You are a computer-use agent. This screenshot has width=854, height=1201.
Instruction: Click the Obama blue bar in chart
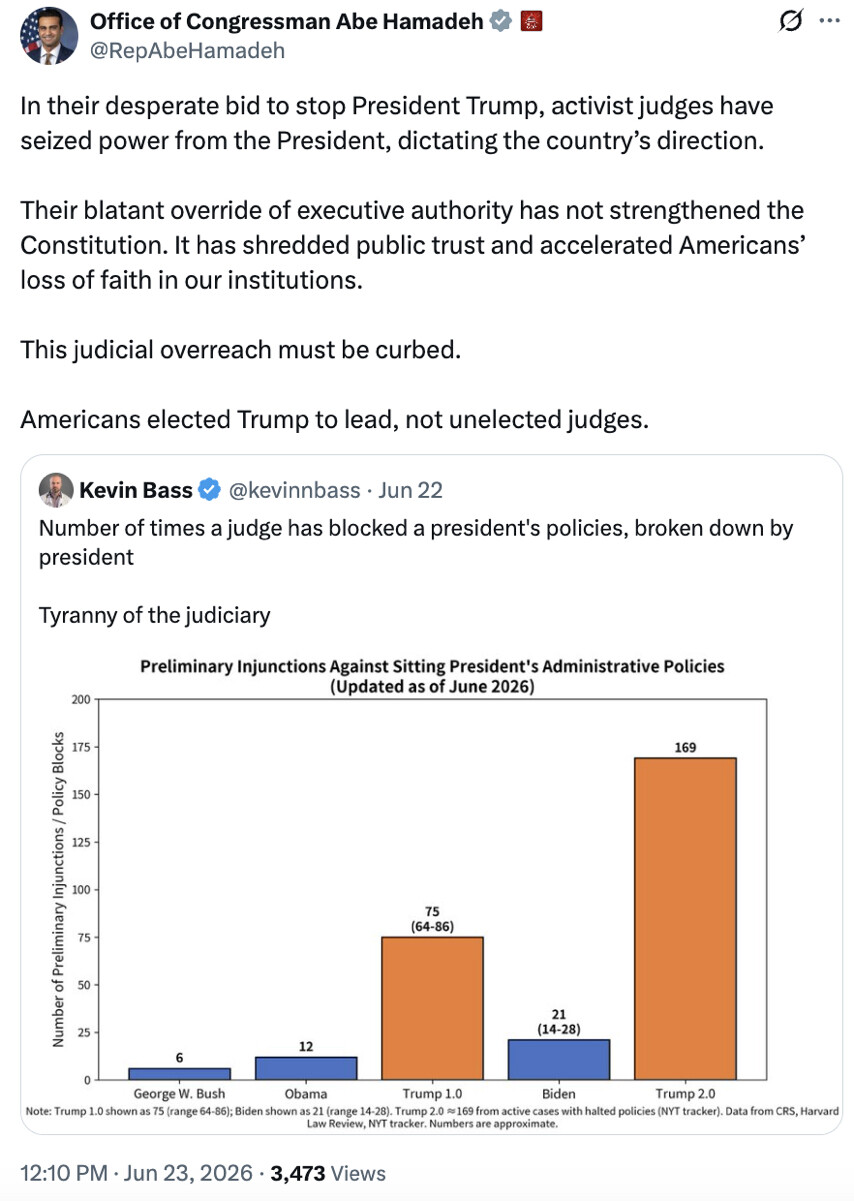306,1068
